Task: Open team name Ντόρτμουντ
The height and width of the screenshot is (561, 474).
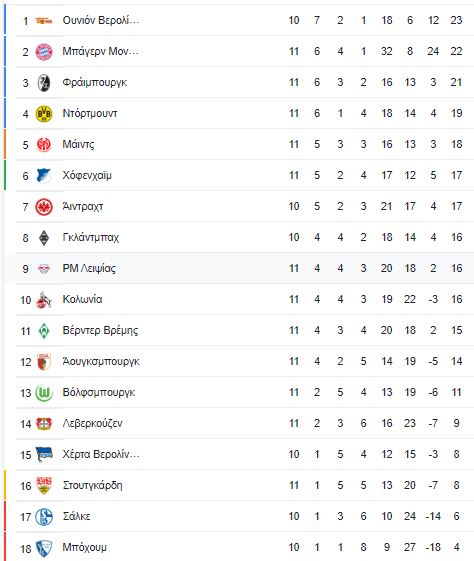Action: pos(90,113)
